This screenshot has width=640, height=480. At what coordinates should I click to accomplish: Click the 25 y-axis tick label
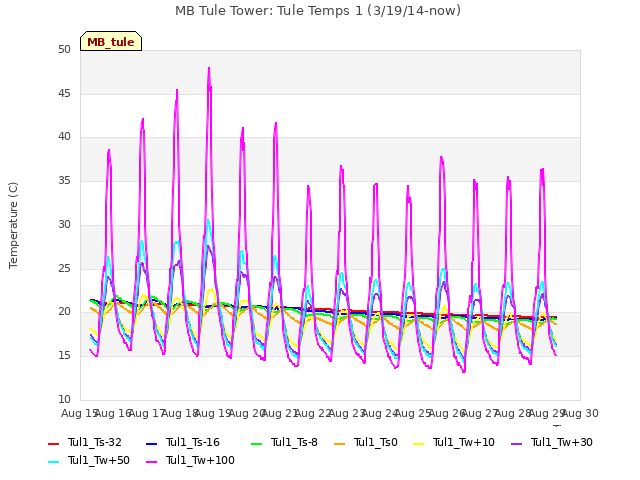64,268
